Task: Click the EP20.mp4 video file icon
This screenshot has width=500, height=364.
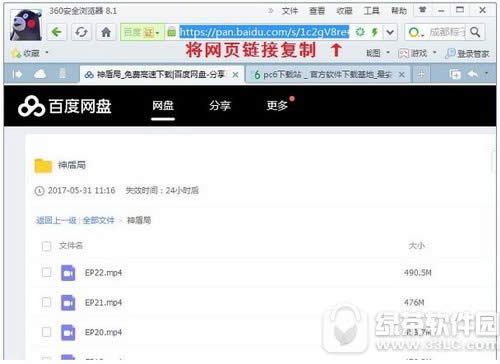Action: (68, 332)
